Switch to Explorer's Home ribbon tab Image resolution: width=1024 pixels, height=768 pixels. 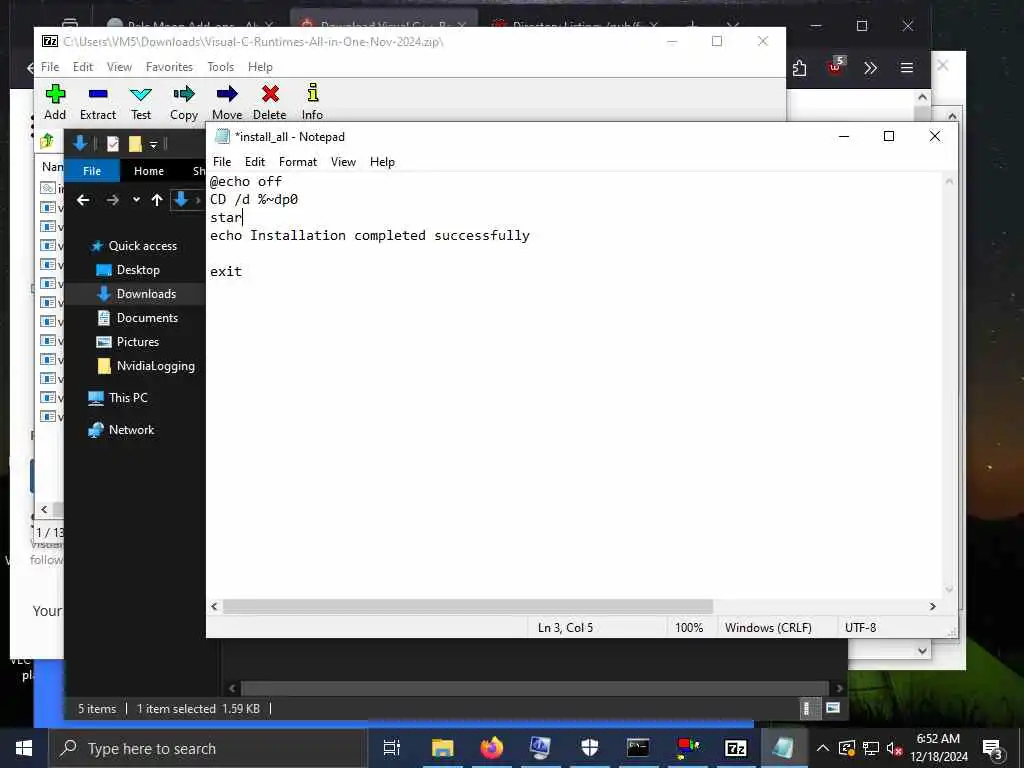[x=149, y=171]
